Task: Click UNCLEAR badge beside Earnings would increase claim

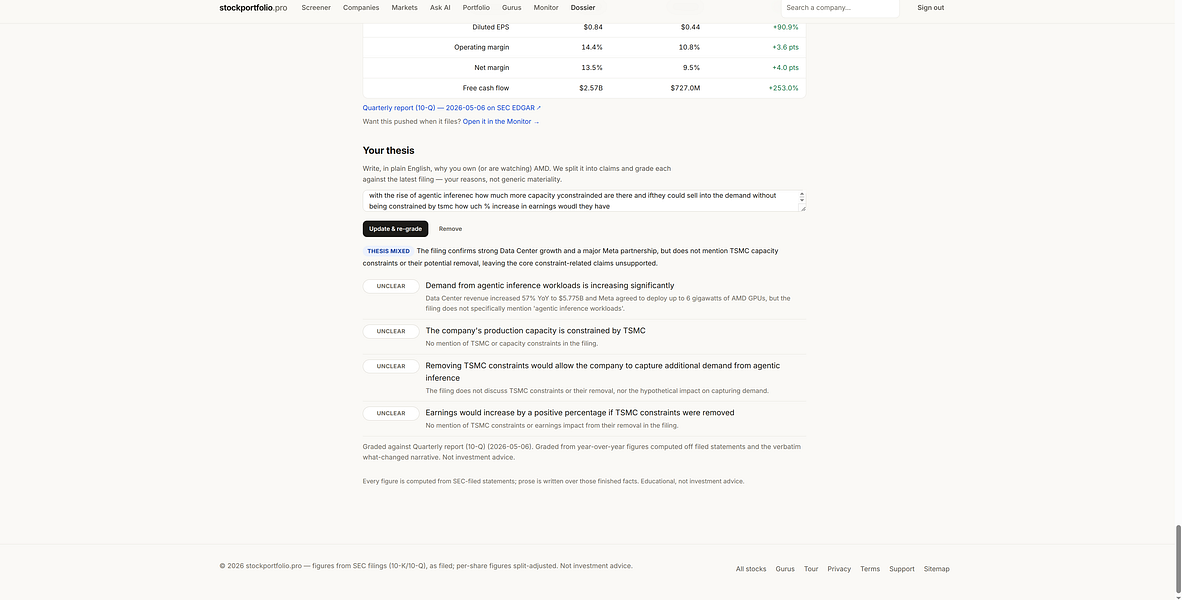Action: coord(390,413)
